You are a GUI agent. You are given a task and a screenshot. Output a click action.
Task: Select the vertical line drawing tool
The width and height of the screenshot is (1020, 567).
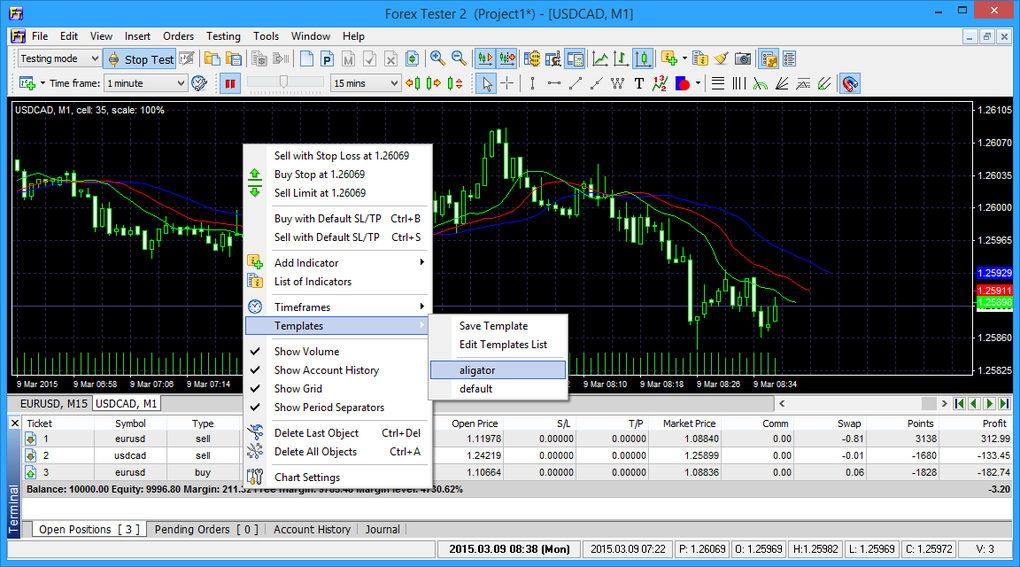coord(532,83)
